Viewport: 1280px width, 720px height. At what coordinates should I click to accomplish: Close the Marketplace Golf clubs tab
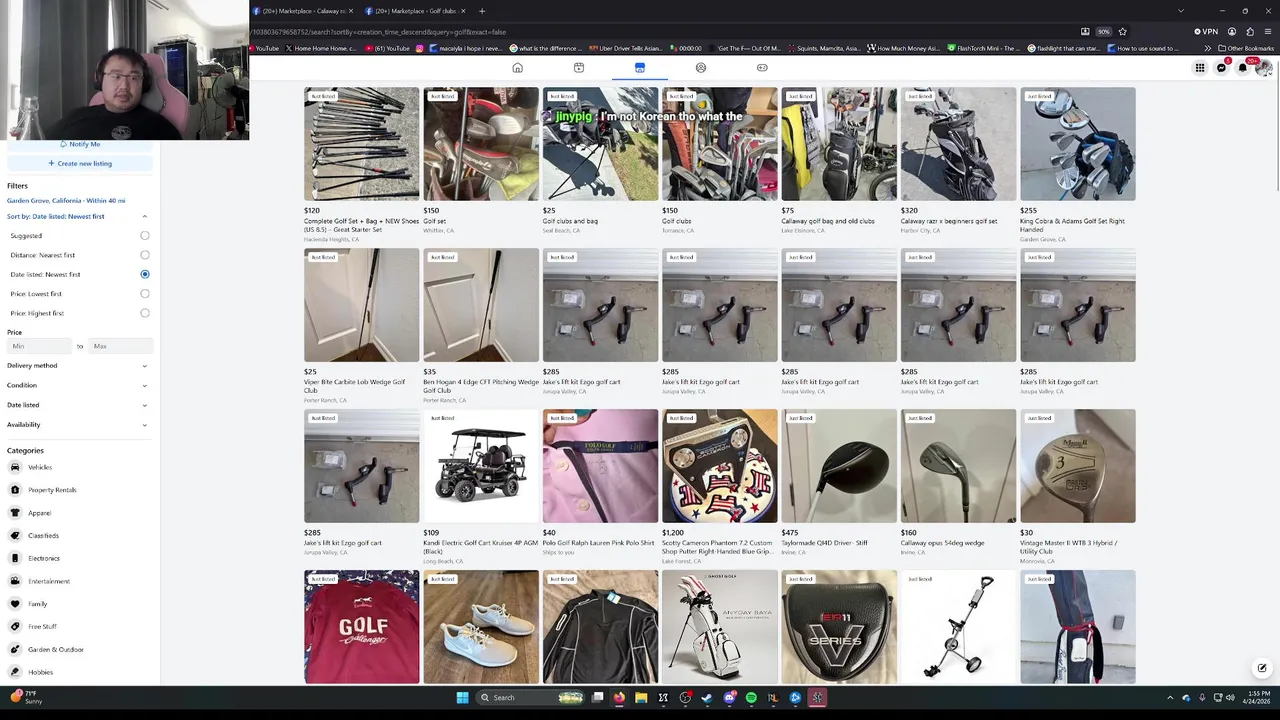(x=462, y=11)
